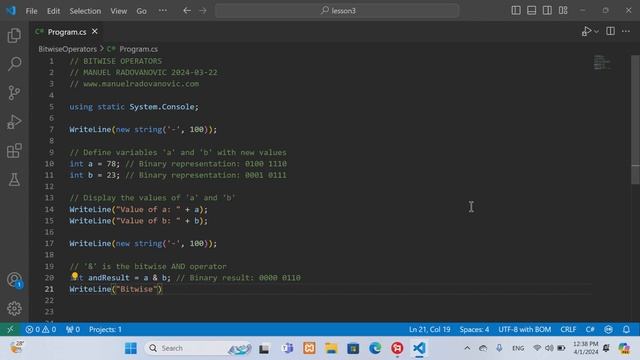
Task: Open the customize layout icon
Action: pos(563,11)
